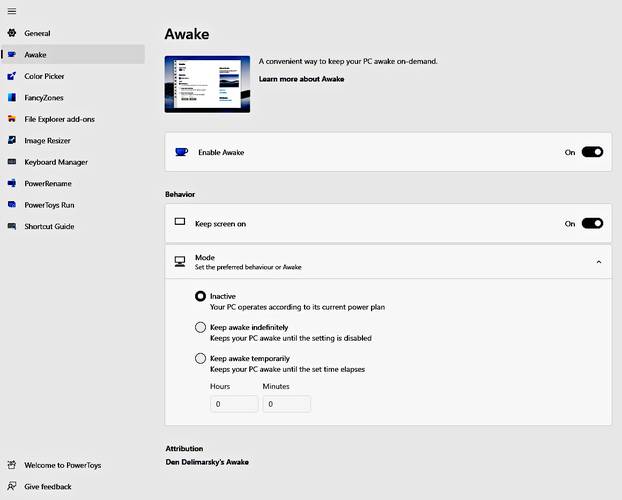Click the General gear icon
The height and width of the screenshot is (500, 622).
pos(12,33)
